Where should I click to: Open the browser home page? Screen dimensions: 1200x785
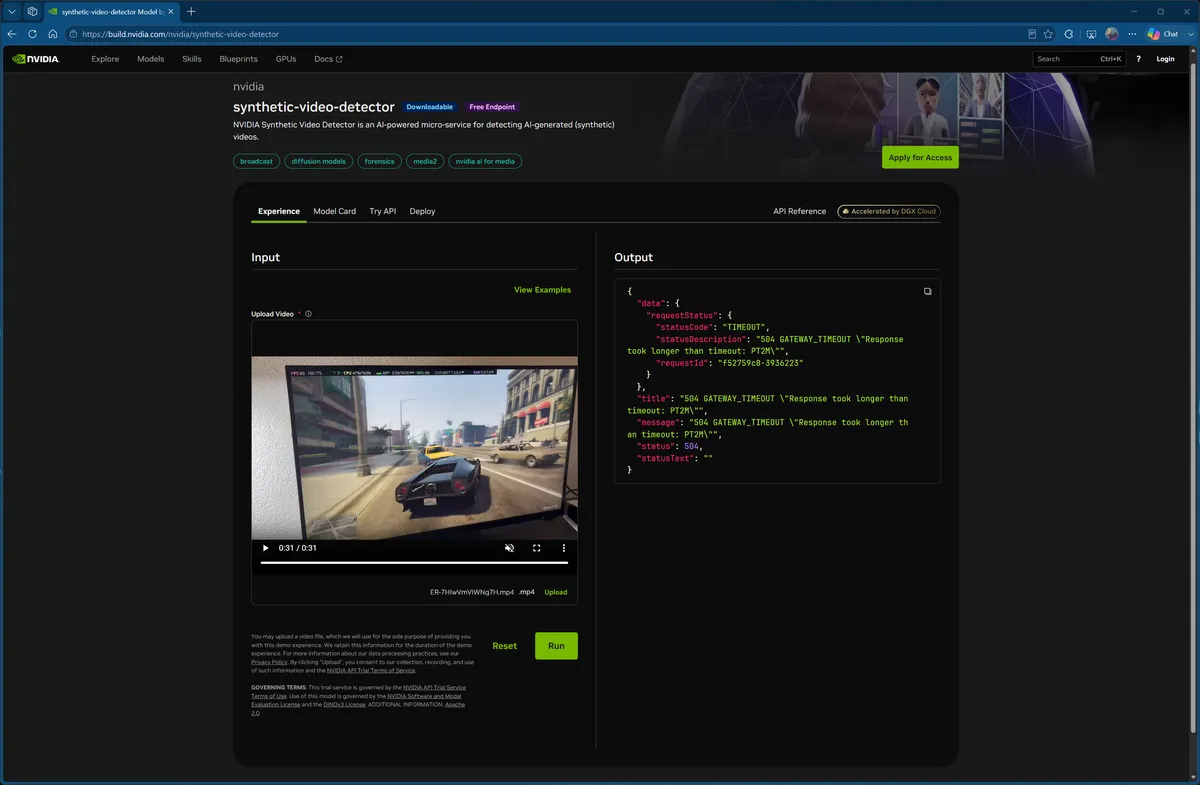click(52, 33)
